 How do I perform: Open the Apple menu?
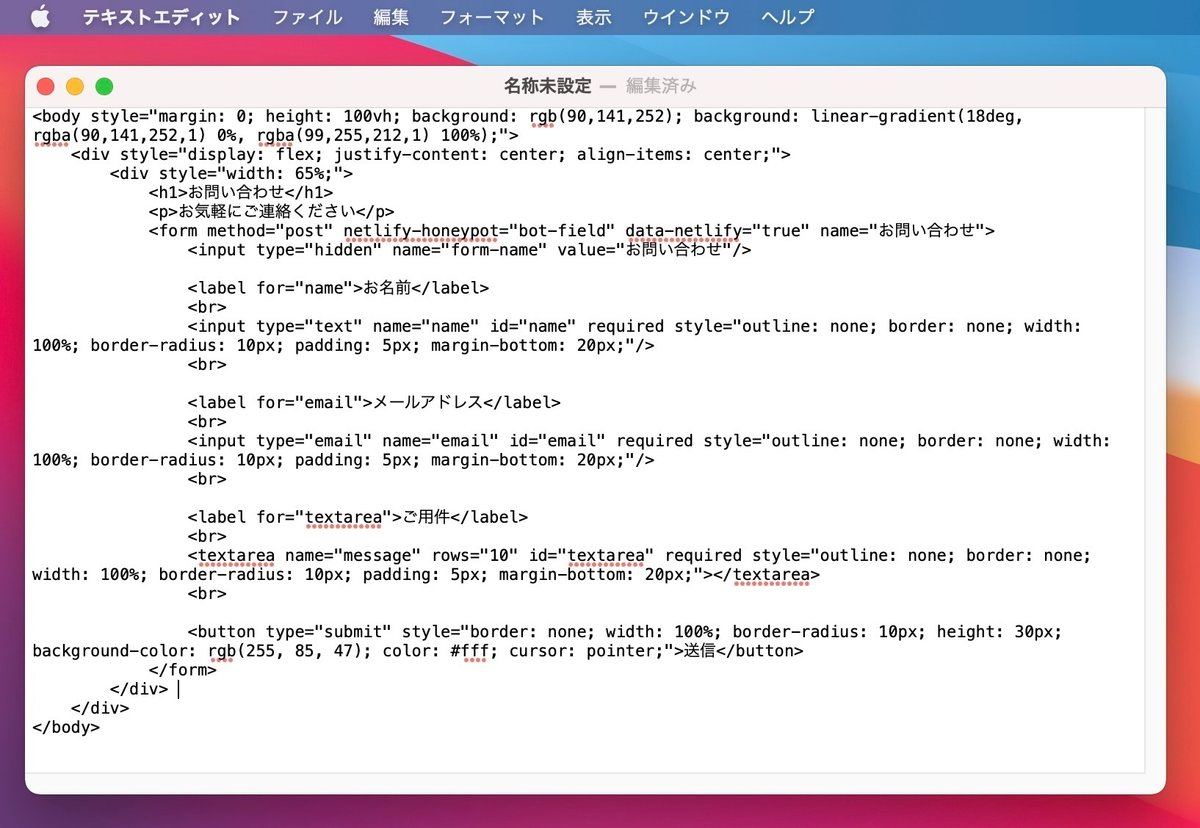[40, 17]
